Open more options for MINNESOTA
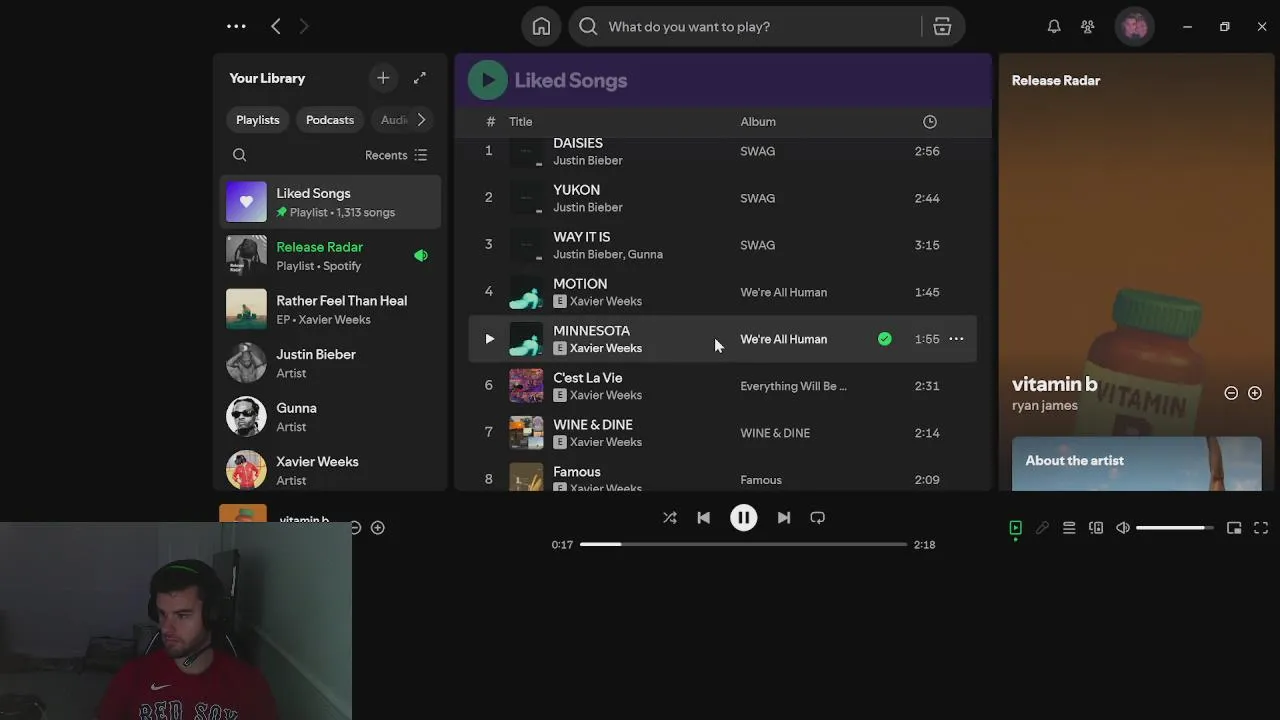The height and width of the screenshot is (720, 1280). click(x=956, y=339)
